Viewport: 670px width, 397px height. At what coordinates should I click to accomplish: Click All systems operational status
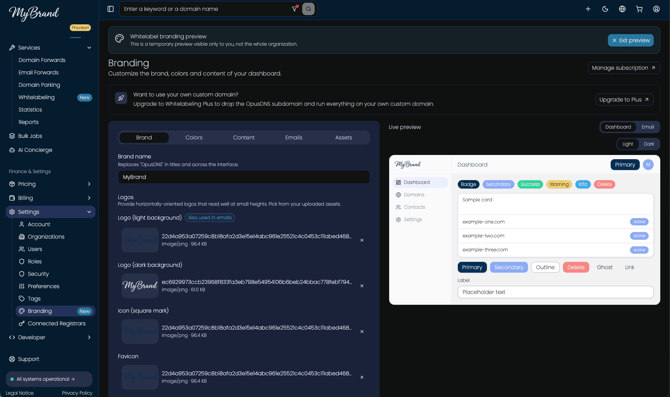[x=49, y=379]
